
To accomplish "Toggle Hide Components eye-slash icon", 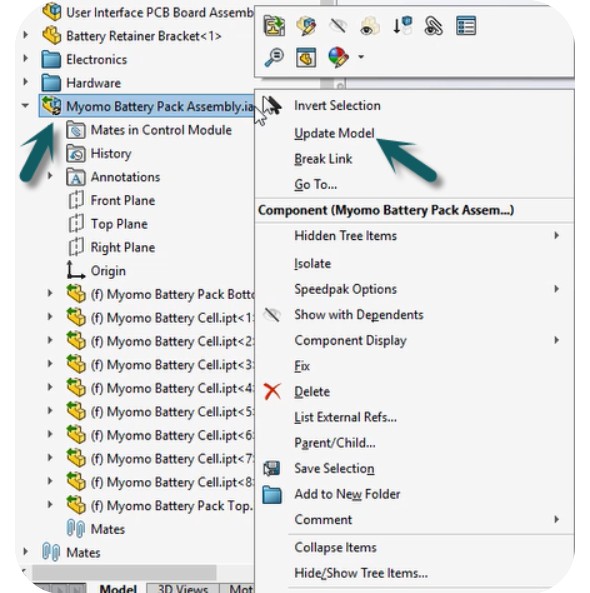I will pos(338,26).
